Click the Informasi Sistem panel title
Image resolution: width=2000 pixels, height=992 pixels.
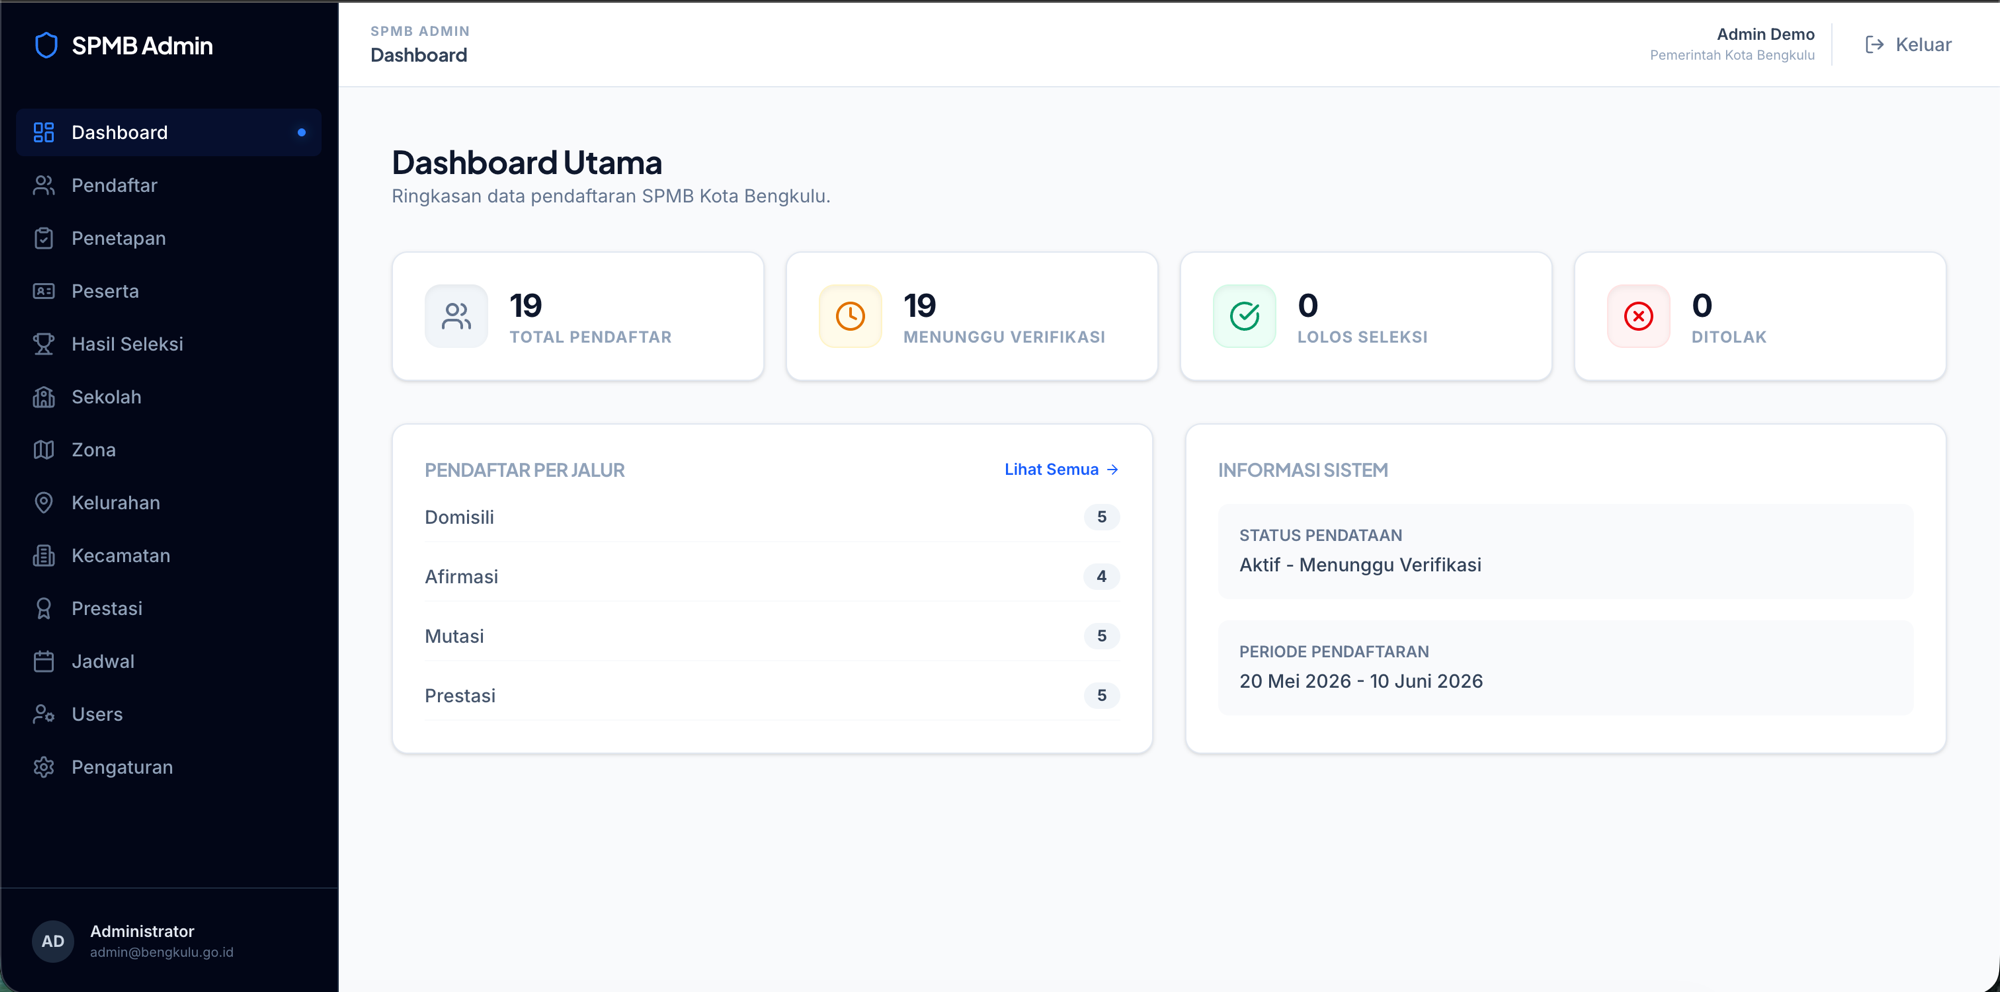pyautogui.click(x=1303, y=470)
